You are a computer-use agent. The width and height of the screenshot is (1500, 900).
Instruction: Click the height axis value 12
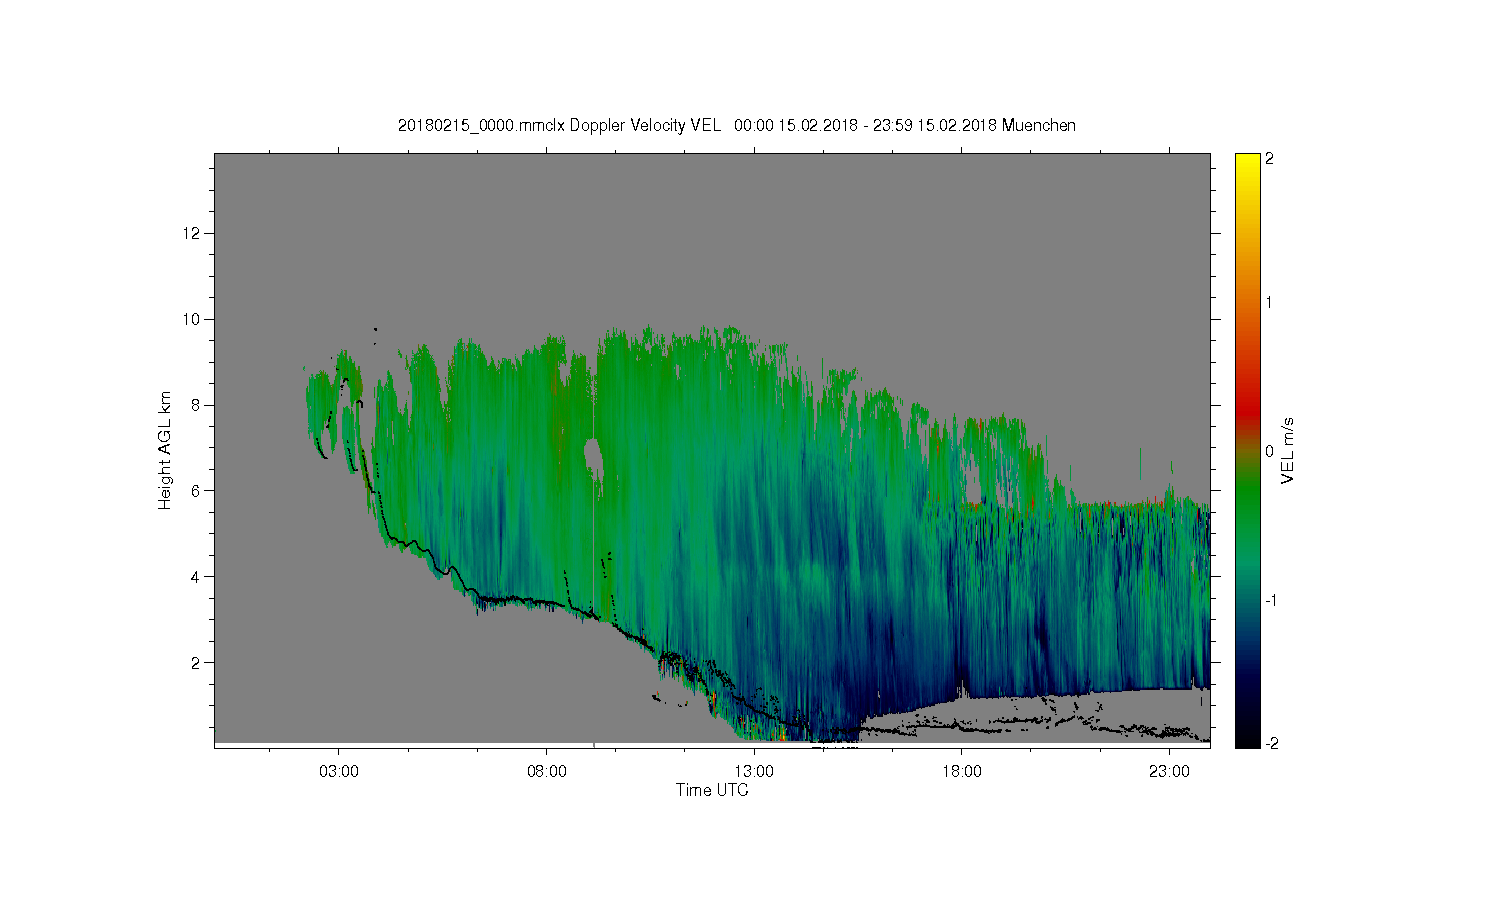tap(192, 233)
